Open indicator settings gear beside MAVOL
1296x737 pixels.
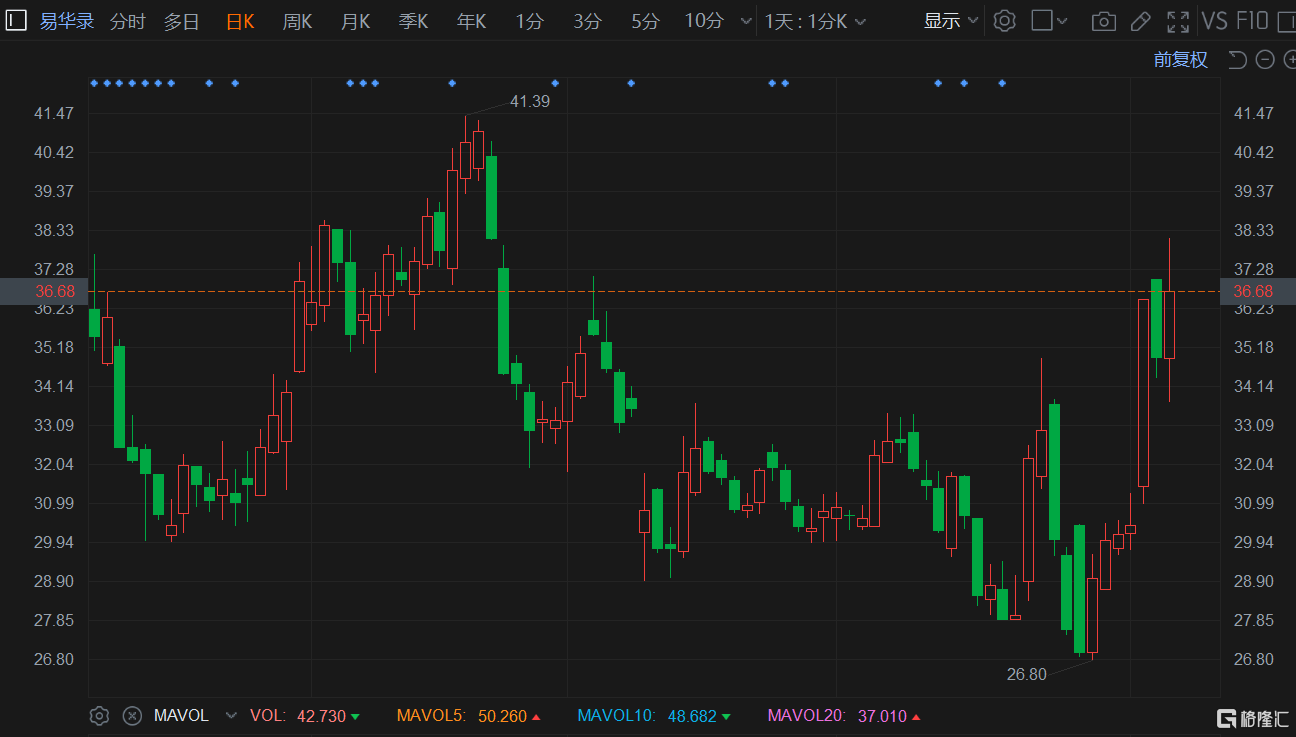[99, 716]
